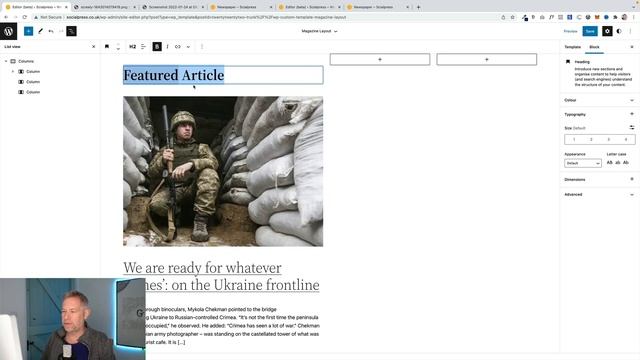
Task: Open more rich text controls dropdown
Action: (x=188, y=47)
